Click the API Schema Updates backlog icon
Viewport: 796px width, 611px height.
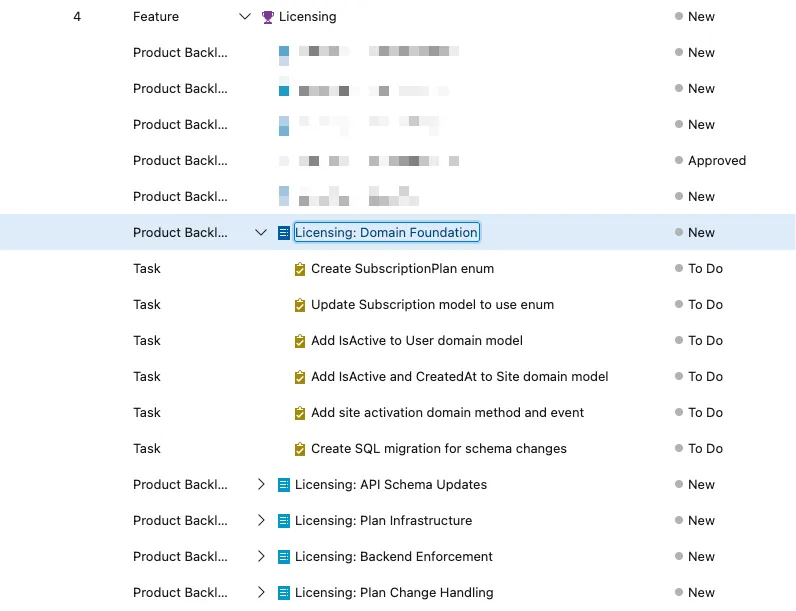[x=284, y=485]
